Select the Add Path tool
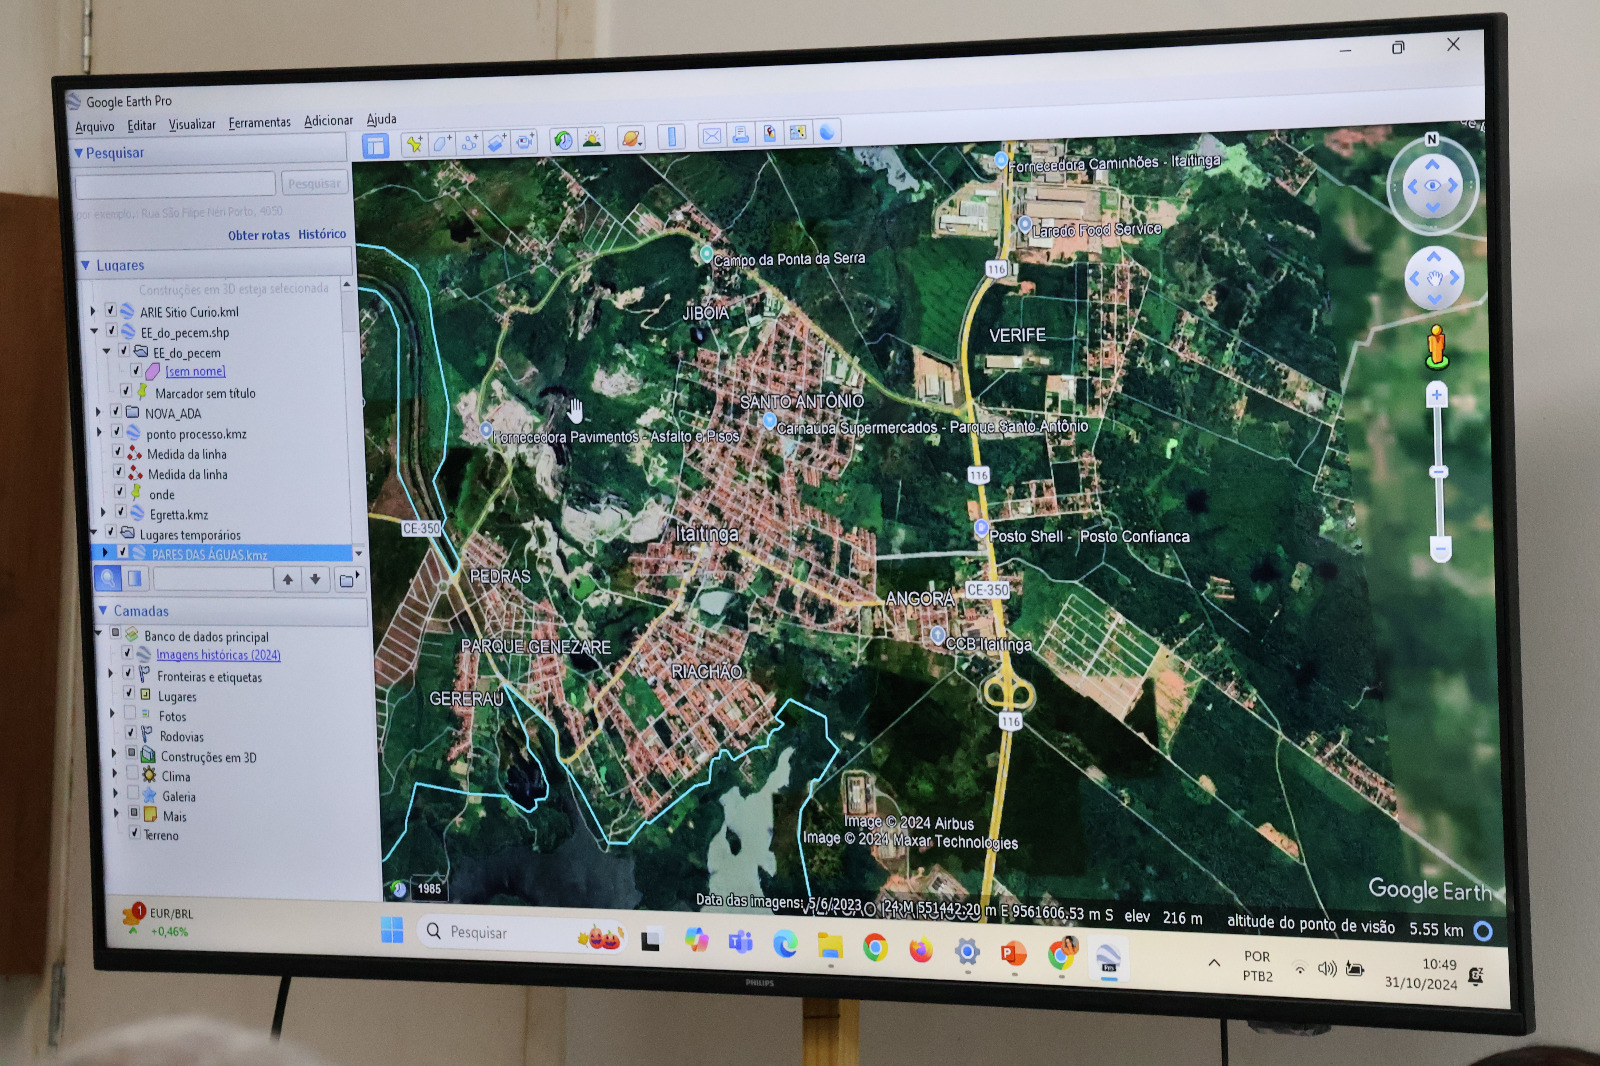This screenshot has height=1066, width=1600. tap(469, 143)
